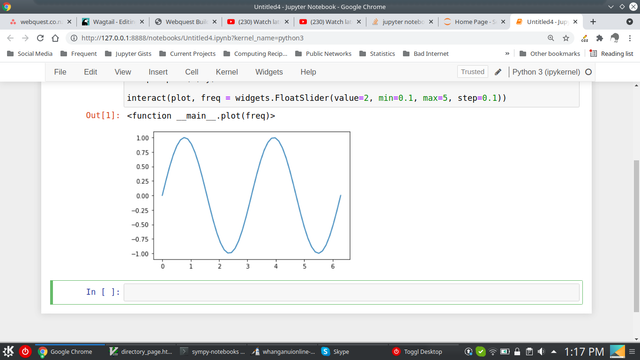Viewport: 640px width, 360px height.
Task: Click the notebook vertical scrollbar
Action: click(636, 236)
